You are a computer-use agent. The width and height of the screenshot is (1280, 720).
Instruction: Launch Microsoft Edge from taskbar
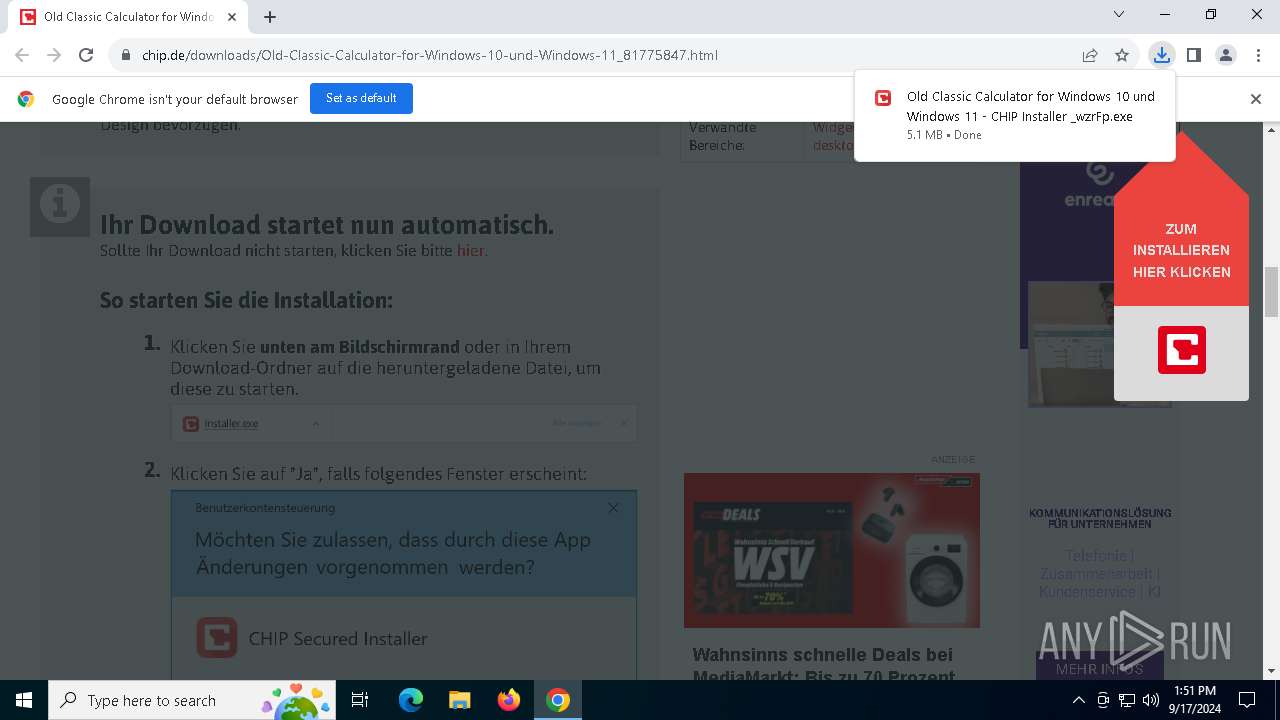pyautogui.click(x=411, y=700)
